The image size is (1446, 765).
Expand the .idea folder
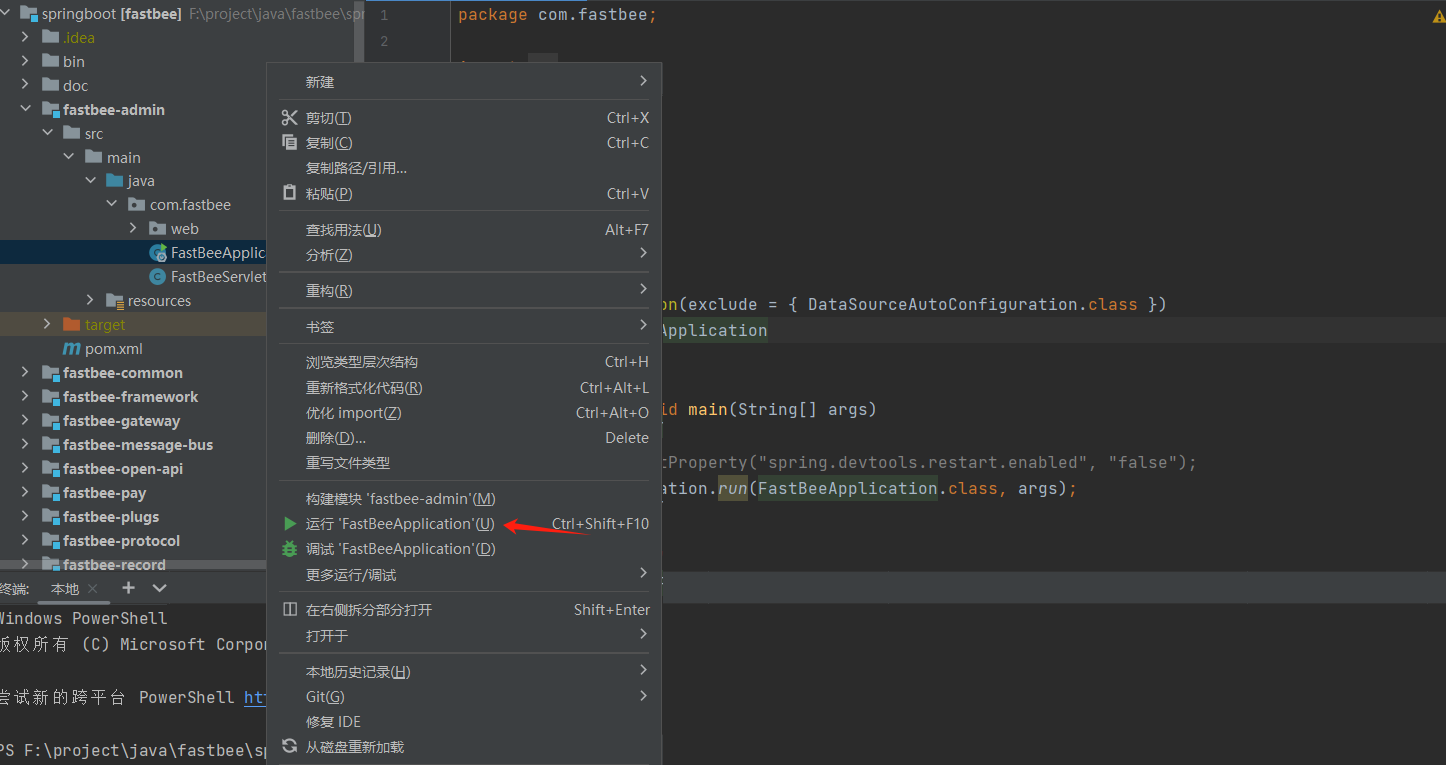pos(25,38)
